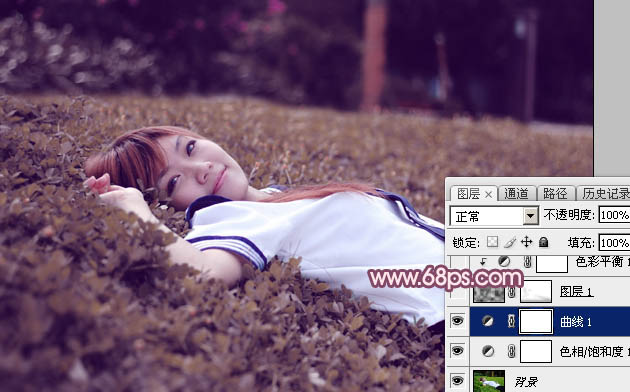The image size is (630, 392).
Task: Hide the 色相/饱和度 1 layer
Action: tap(458, 351)
